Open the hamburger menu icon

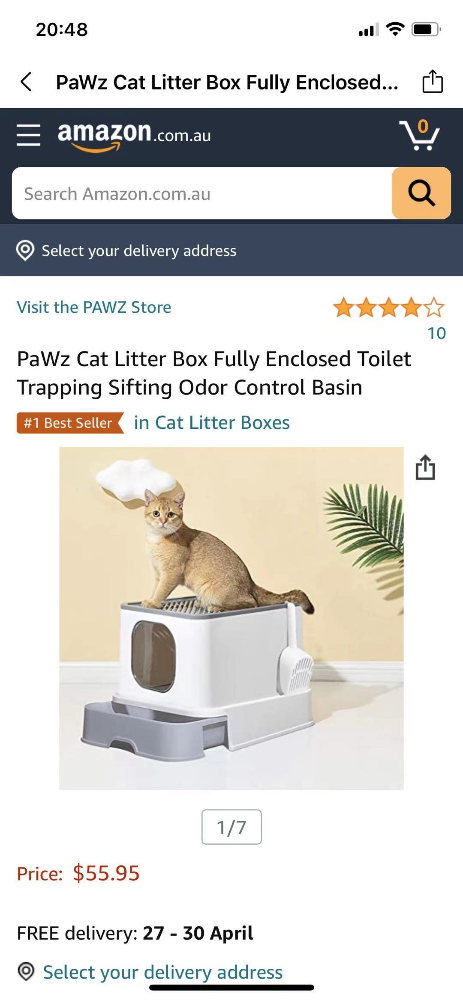[x=29, y=135]
